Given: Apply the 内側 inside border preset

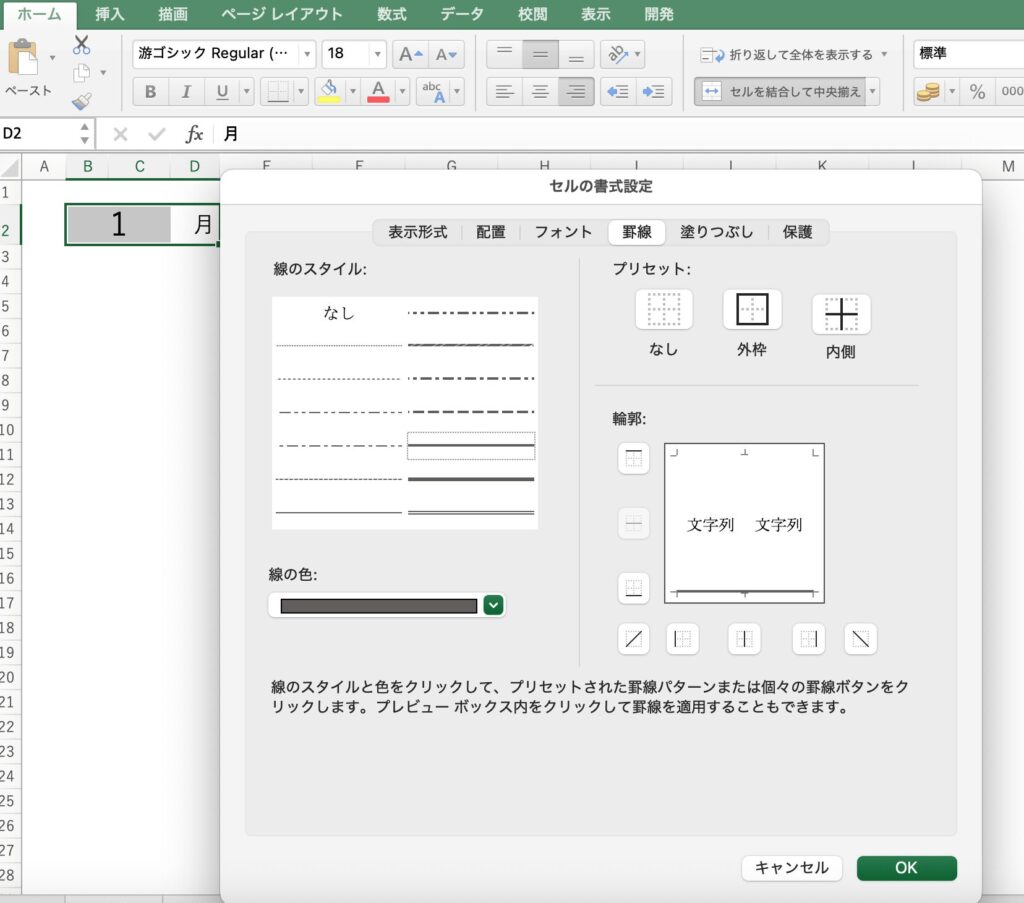Looking at the screenshot, I should click(x=840, y=314).
